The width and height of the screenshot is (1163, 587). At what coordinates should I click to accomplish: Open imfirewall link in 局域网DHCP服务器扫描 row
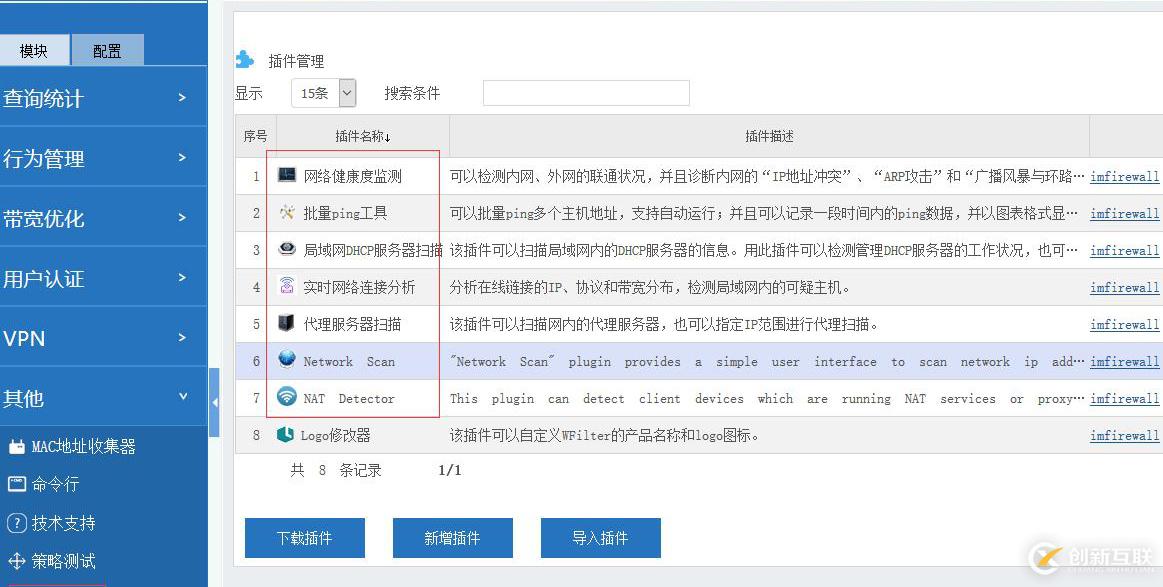tap(1124, 251)
